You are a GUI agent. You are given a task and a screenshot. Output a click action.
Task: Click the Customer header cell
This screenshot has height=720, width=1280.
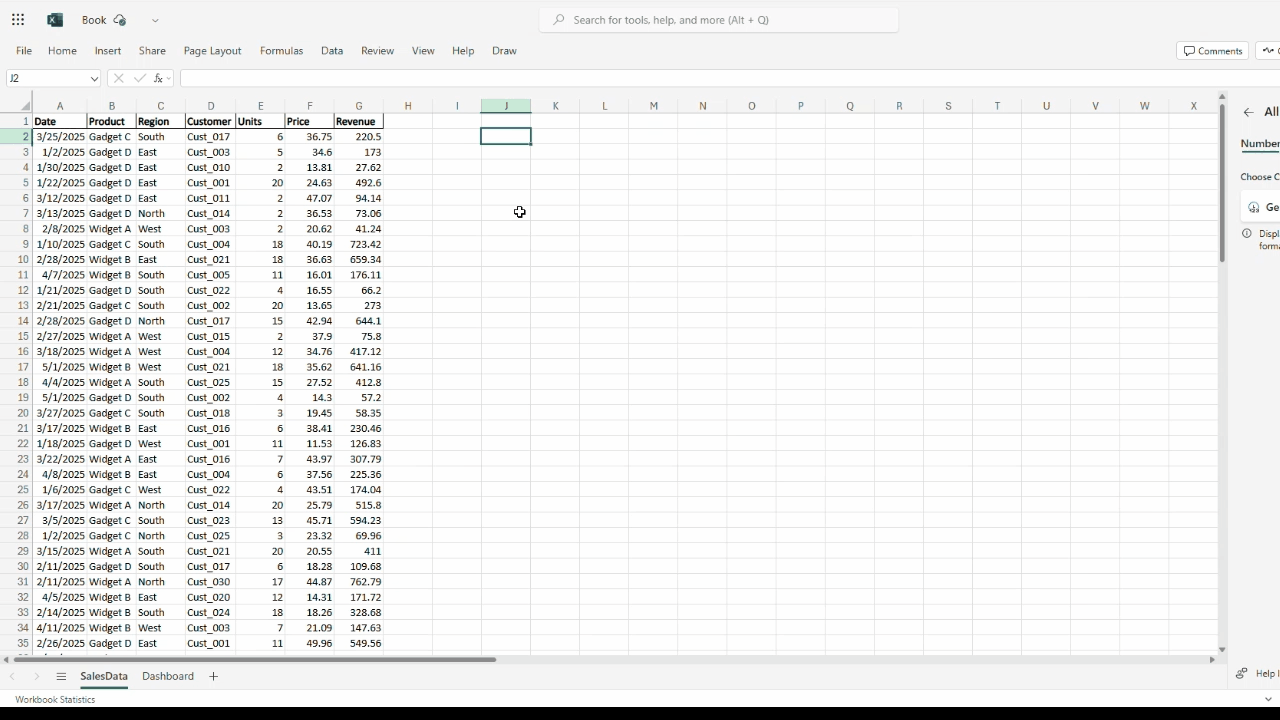[210, 122]
